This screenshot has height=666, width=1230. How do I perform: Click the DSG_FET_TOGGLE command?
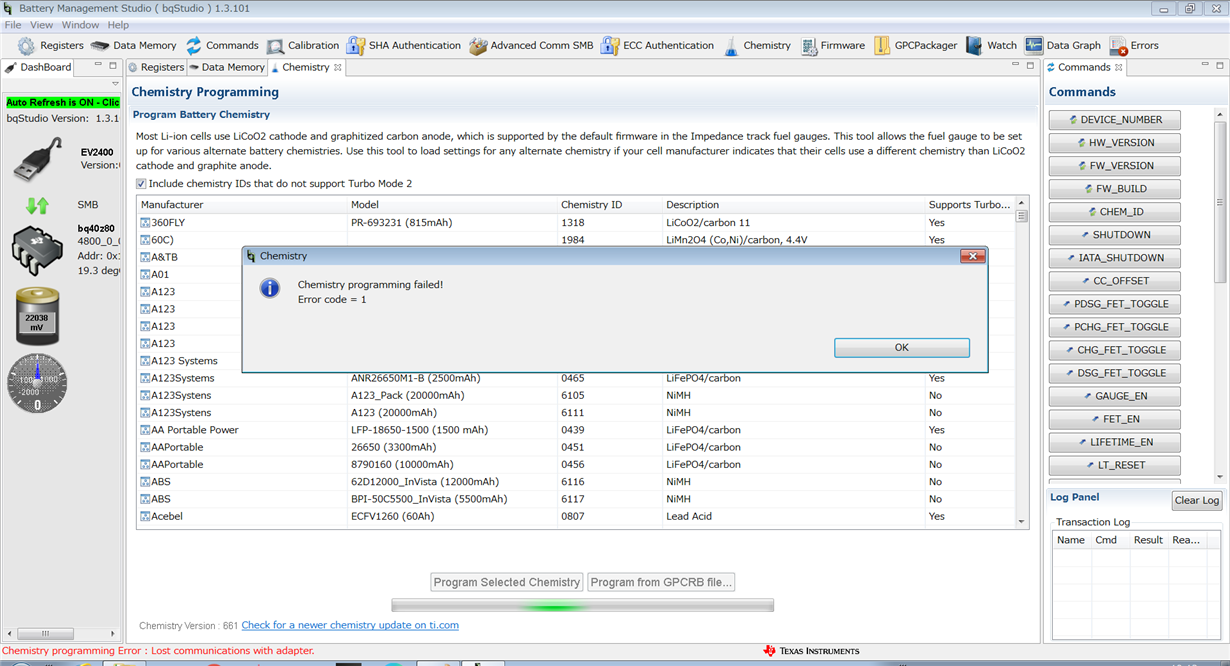[x=1115, y=373]
